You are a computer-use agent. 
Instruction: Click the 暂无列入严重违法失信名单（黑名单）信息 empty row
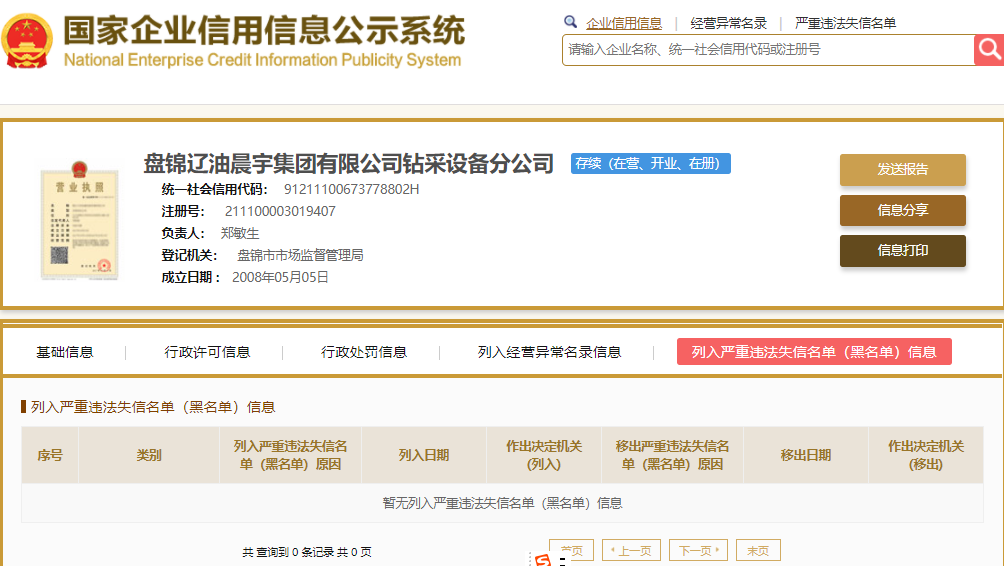click(503, 503)
